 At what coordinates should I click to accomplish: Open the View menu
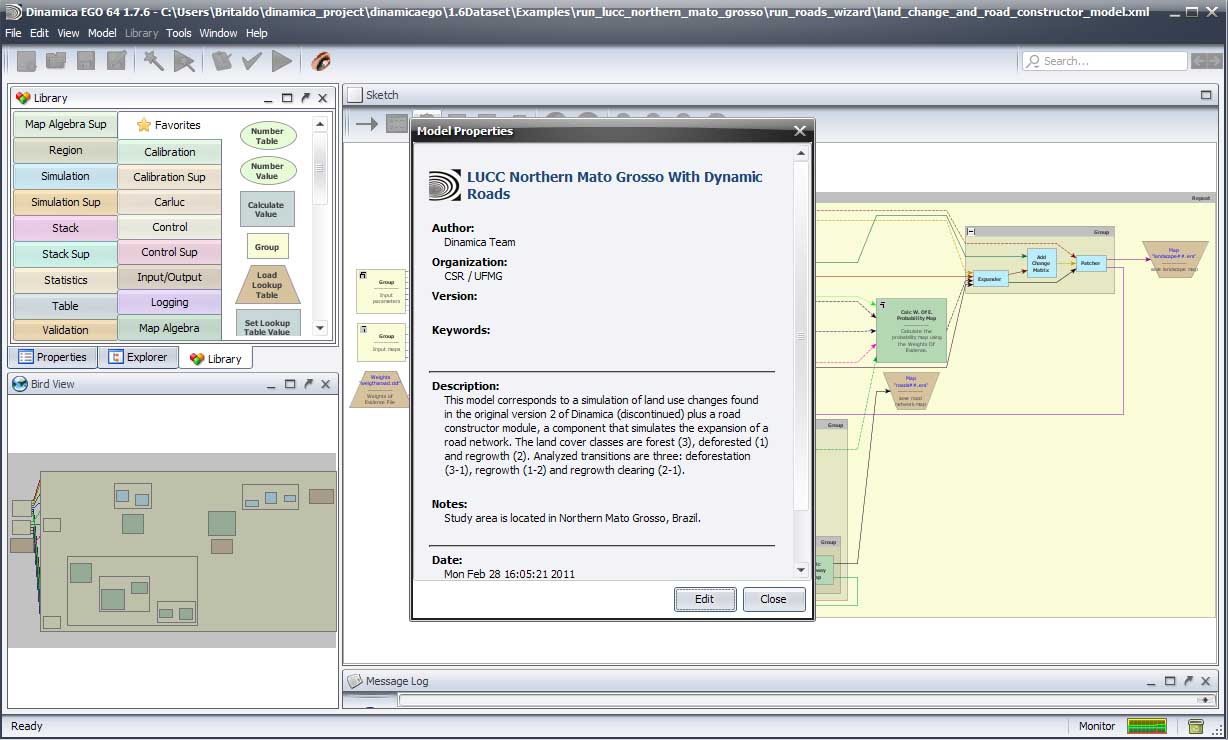(69, 33)
